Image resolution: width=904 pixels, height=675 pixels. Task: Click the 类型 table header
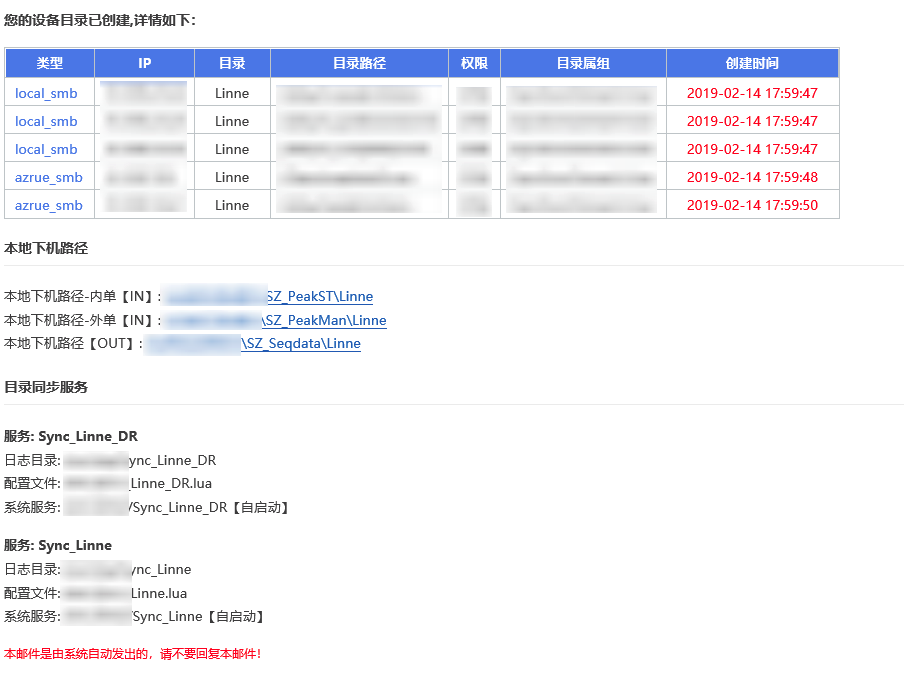click(x=50, y=63)
